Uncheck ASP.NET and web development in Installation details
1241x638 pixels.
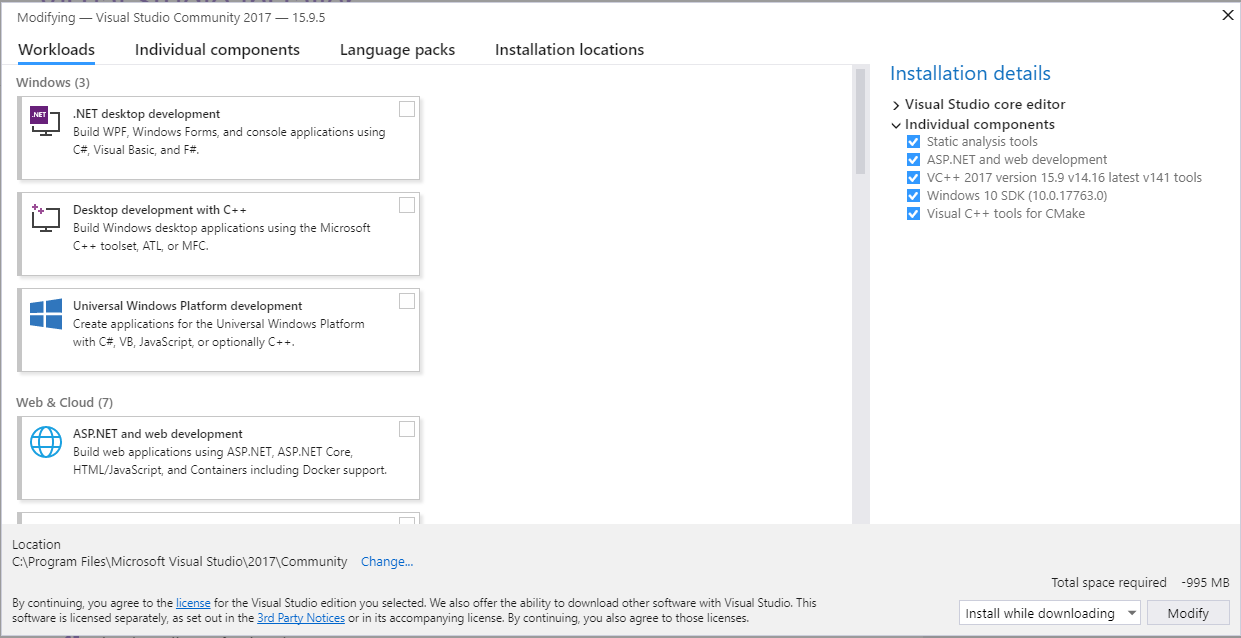(x=913, y=160)
